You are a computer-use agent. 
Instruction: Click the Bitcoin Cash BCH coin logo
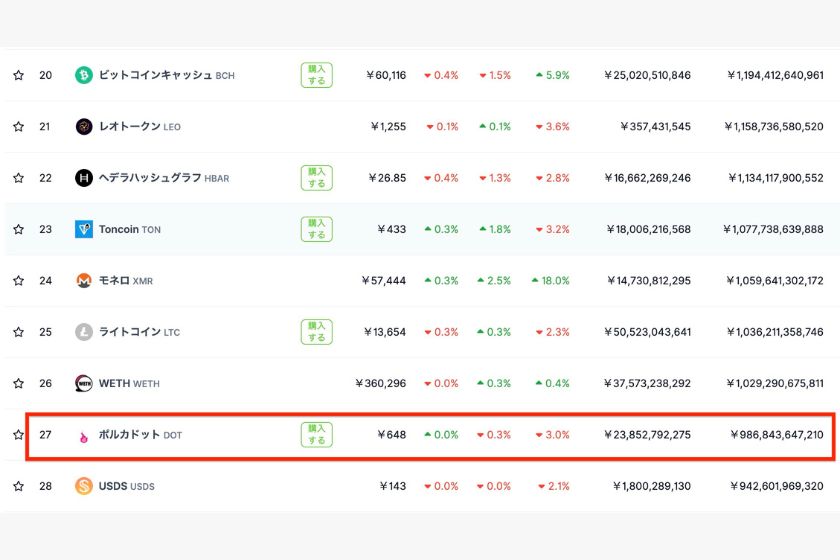(84, 75)
